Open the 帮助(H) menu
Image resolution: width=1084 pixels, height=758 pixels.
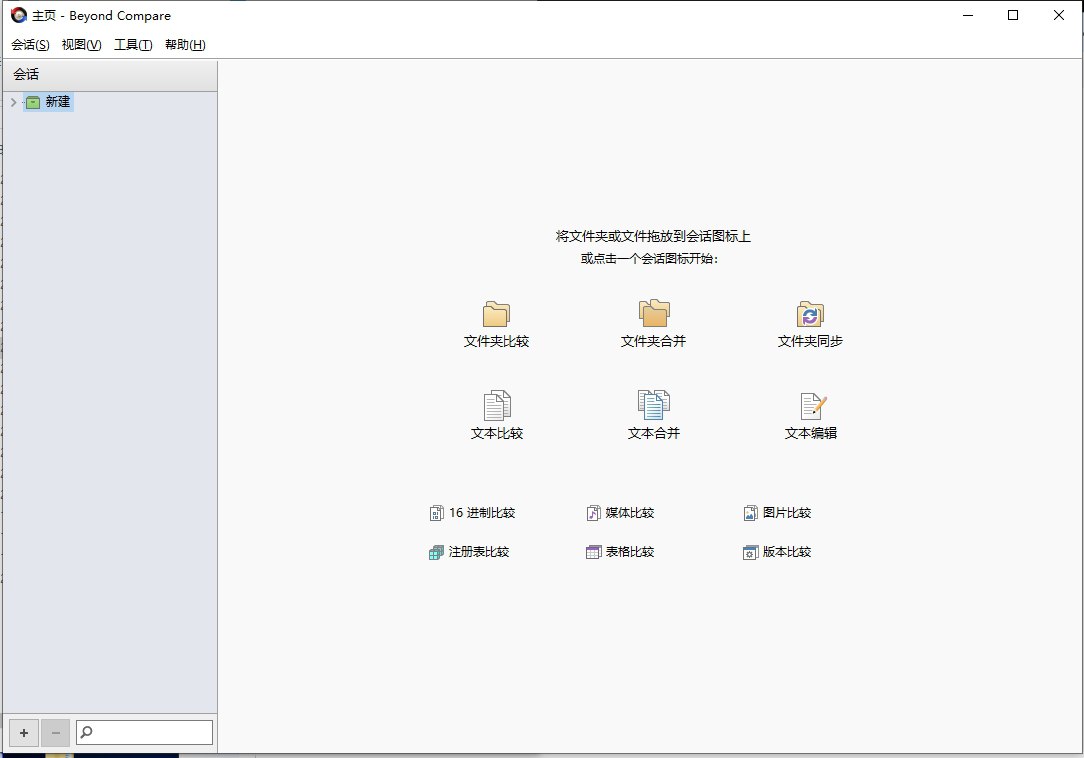(x=185, y=45)
